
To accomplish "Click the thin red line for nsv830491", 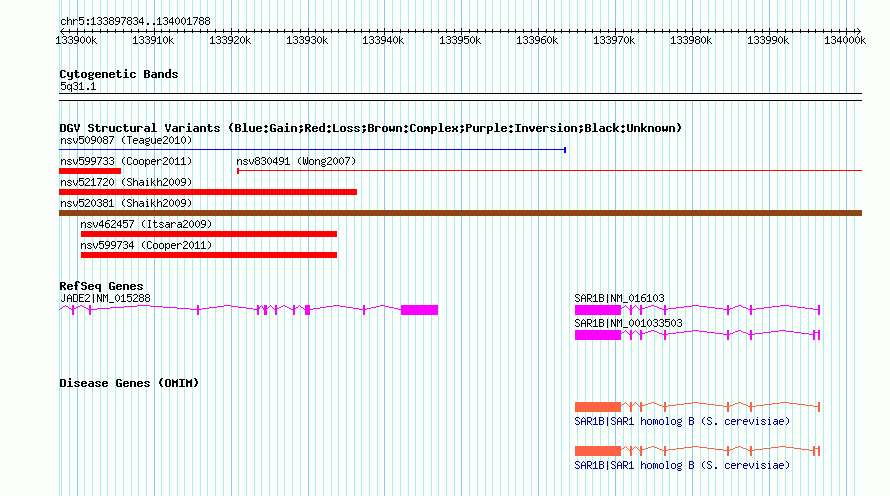I will [x=549, y=171].
